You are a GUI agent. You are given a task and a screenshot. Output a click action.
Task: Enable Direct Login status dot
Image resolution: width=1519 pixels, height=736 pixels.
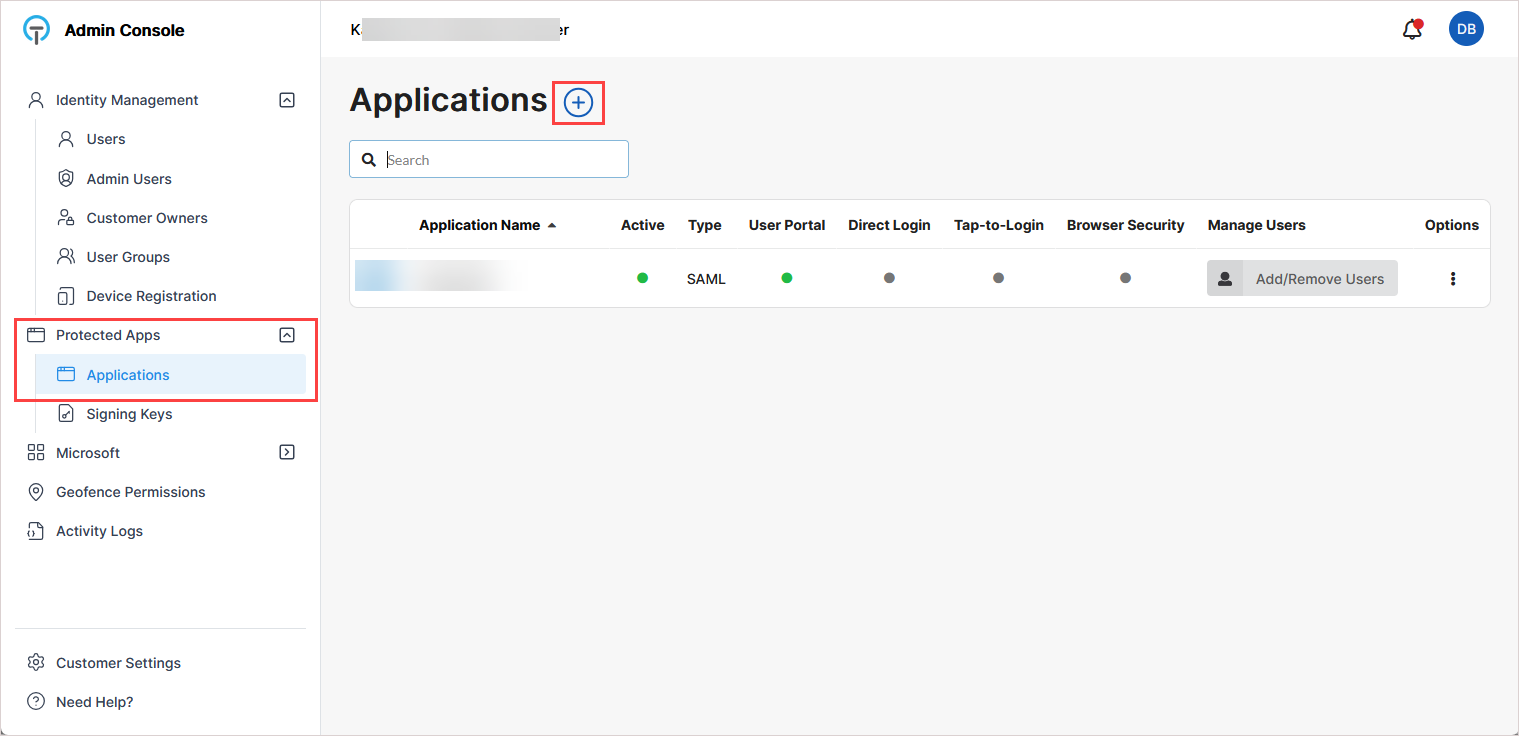(889, 278)
